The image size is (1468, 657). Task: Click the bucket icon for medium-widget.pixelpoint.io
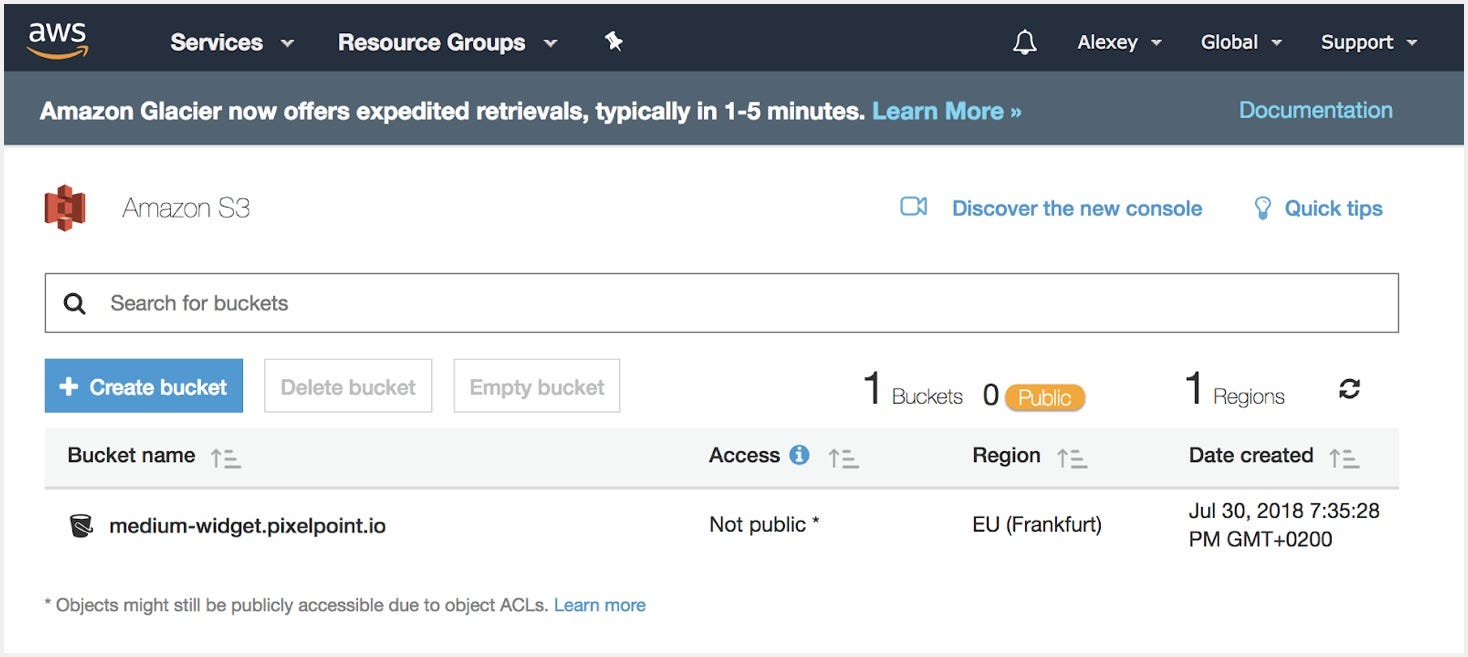(x=81, y=525)
